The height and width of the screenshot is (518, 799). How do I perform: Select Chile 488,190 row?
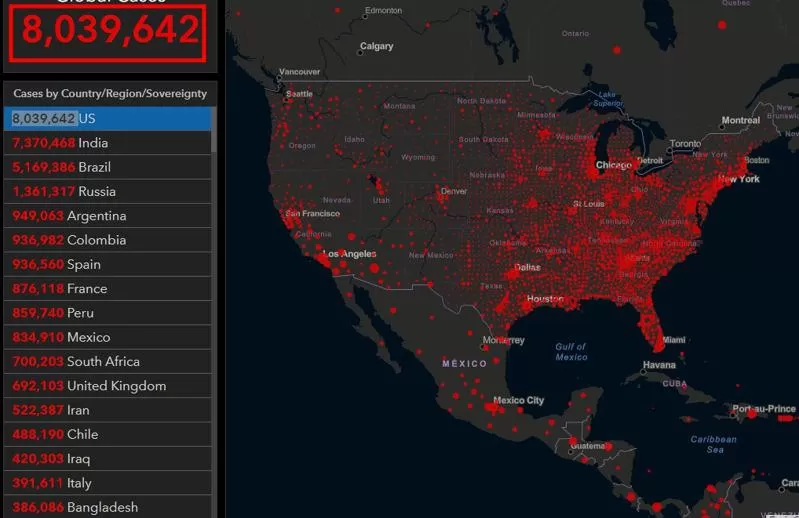(x=108, y=434)
